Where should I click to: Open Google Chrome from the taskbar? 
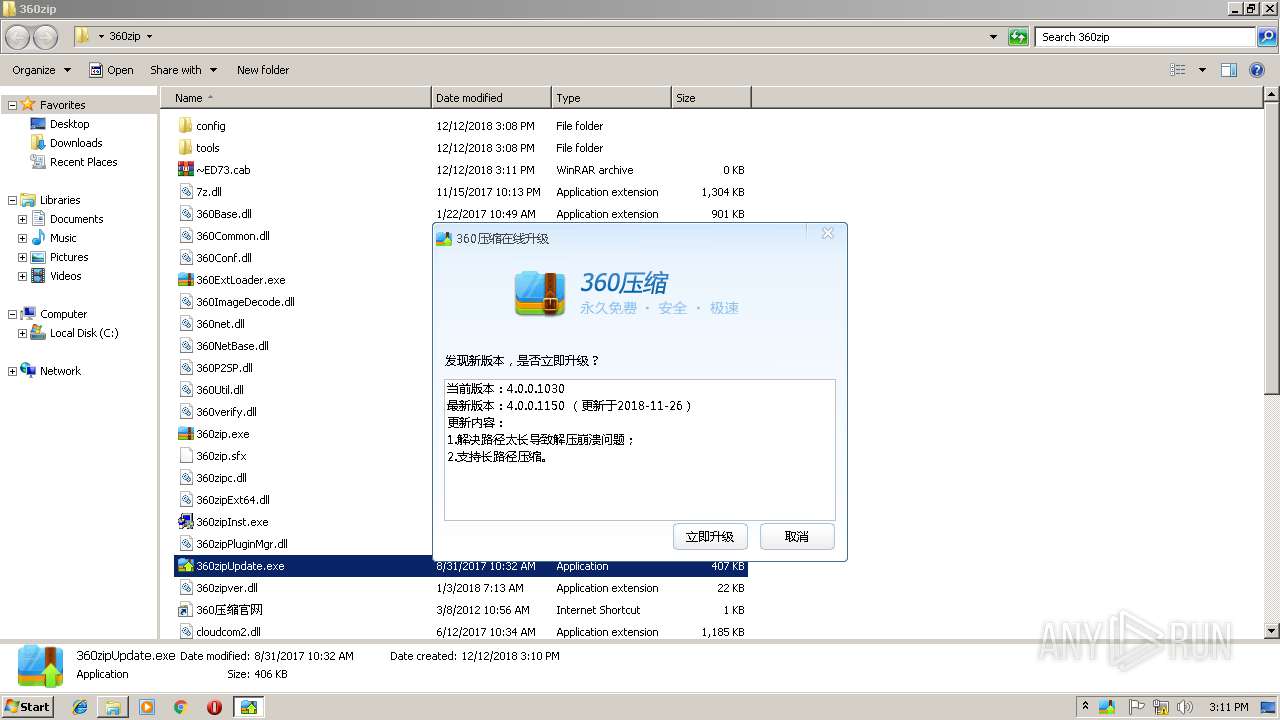180,707
